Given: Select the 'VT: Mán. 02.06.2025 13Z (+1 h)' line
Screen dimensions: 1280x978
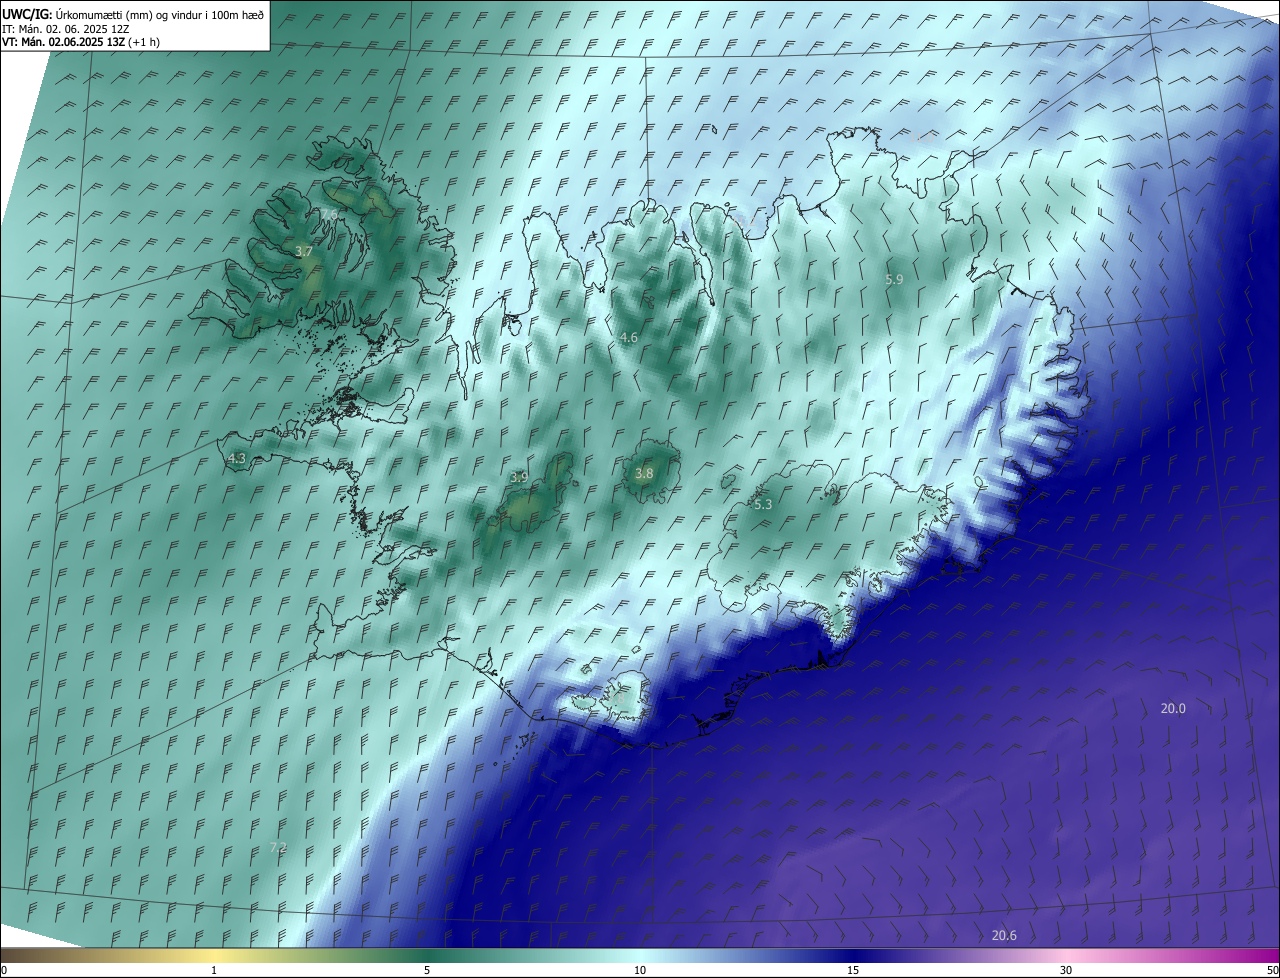Looking at the screenshot, I should click(81, 42).
